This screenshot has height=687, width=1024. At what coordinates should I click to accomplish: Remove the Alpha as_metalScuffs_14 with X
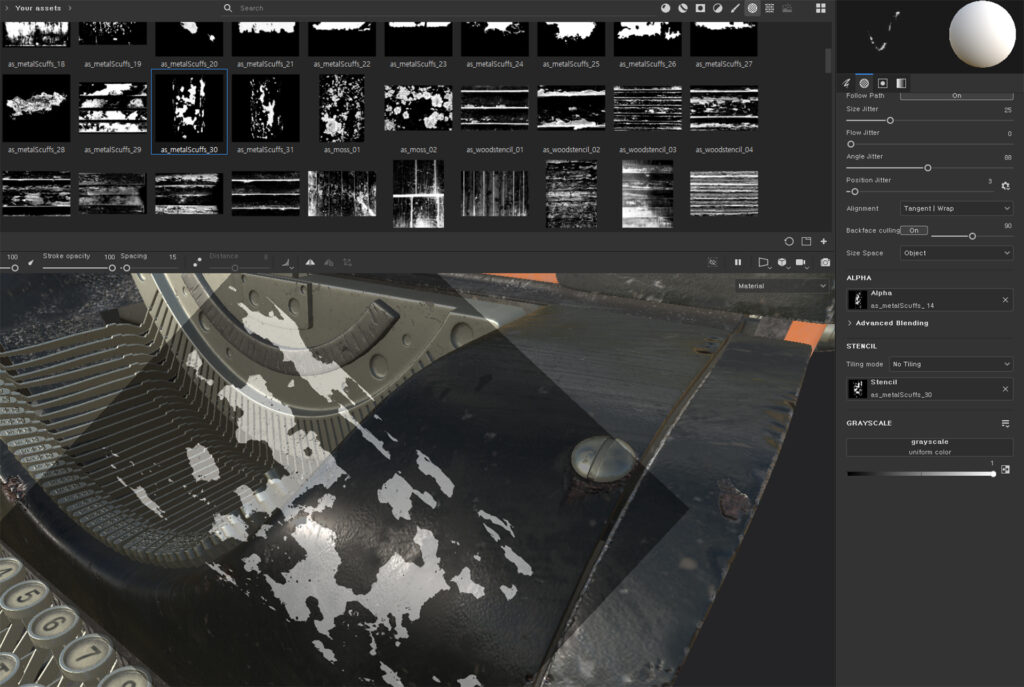click(x=1005, y=299)
